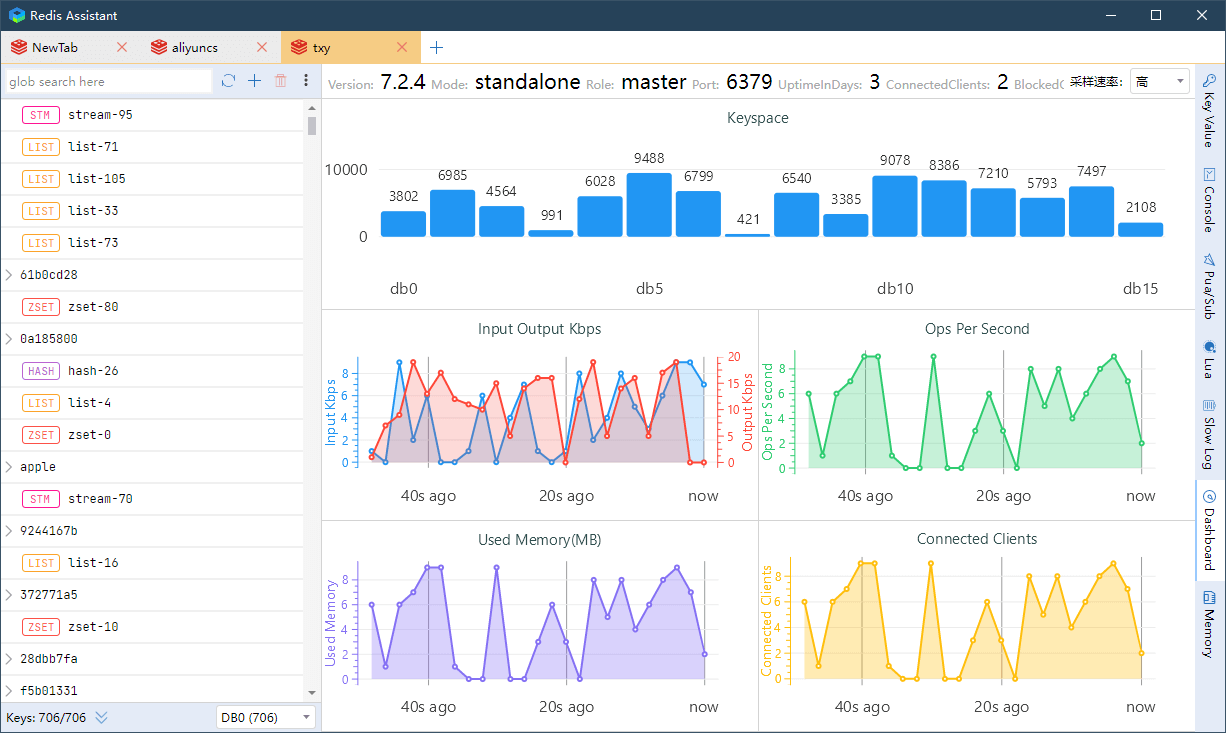Open the DB0 (706) database dropdown

tap(265, 717)
